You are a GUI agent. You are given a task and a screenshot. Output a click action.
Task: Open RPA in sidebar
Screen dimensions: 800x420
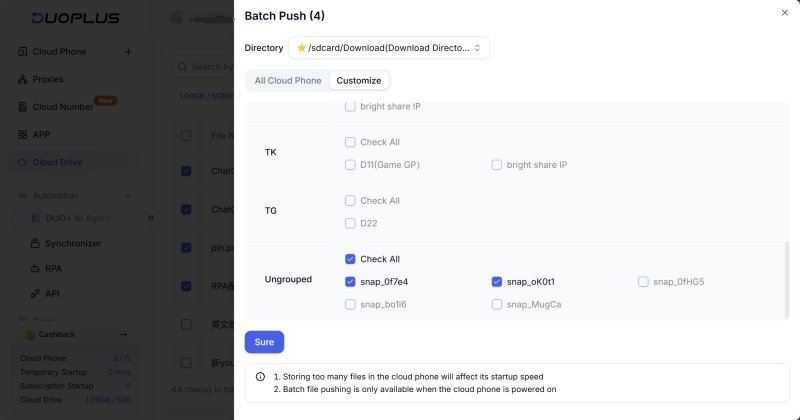click(54, 268)
